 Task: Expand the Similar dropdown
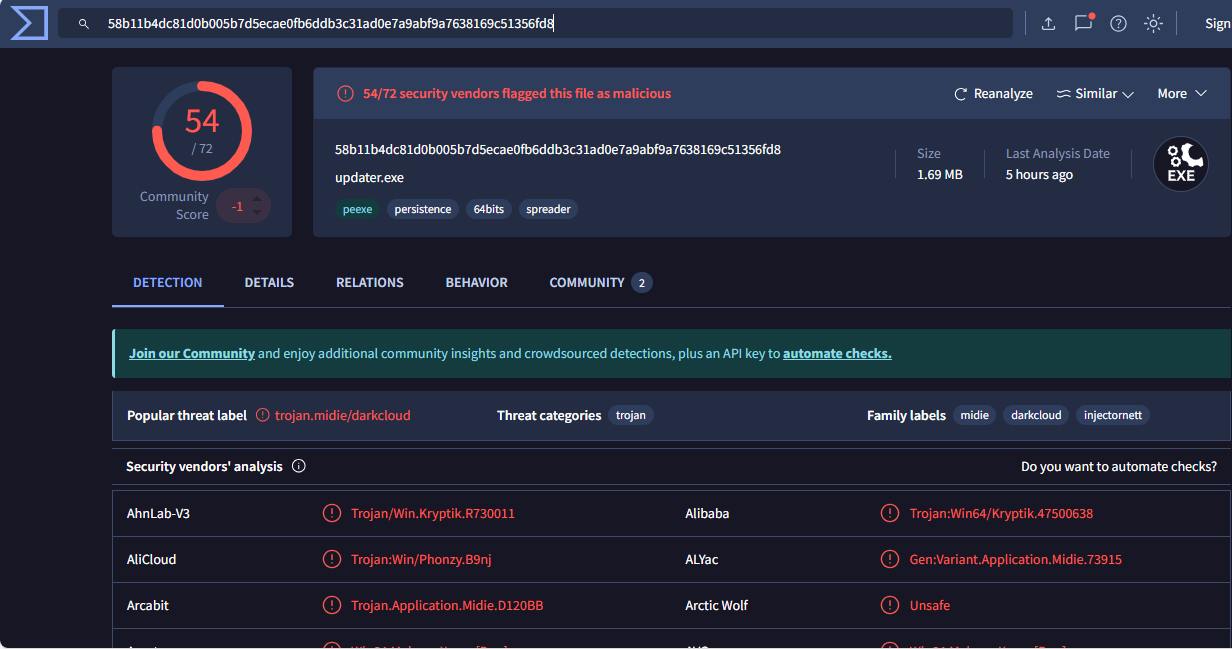(x=1095, y=94)
